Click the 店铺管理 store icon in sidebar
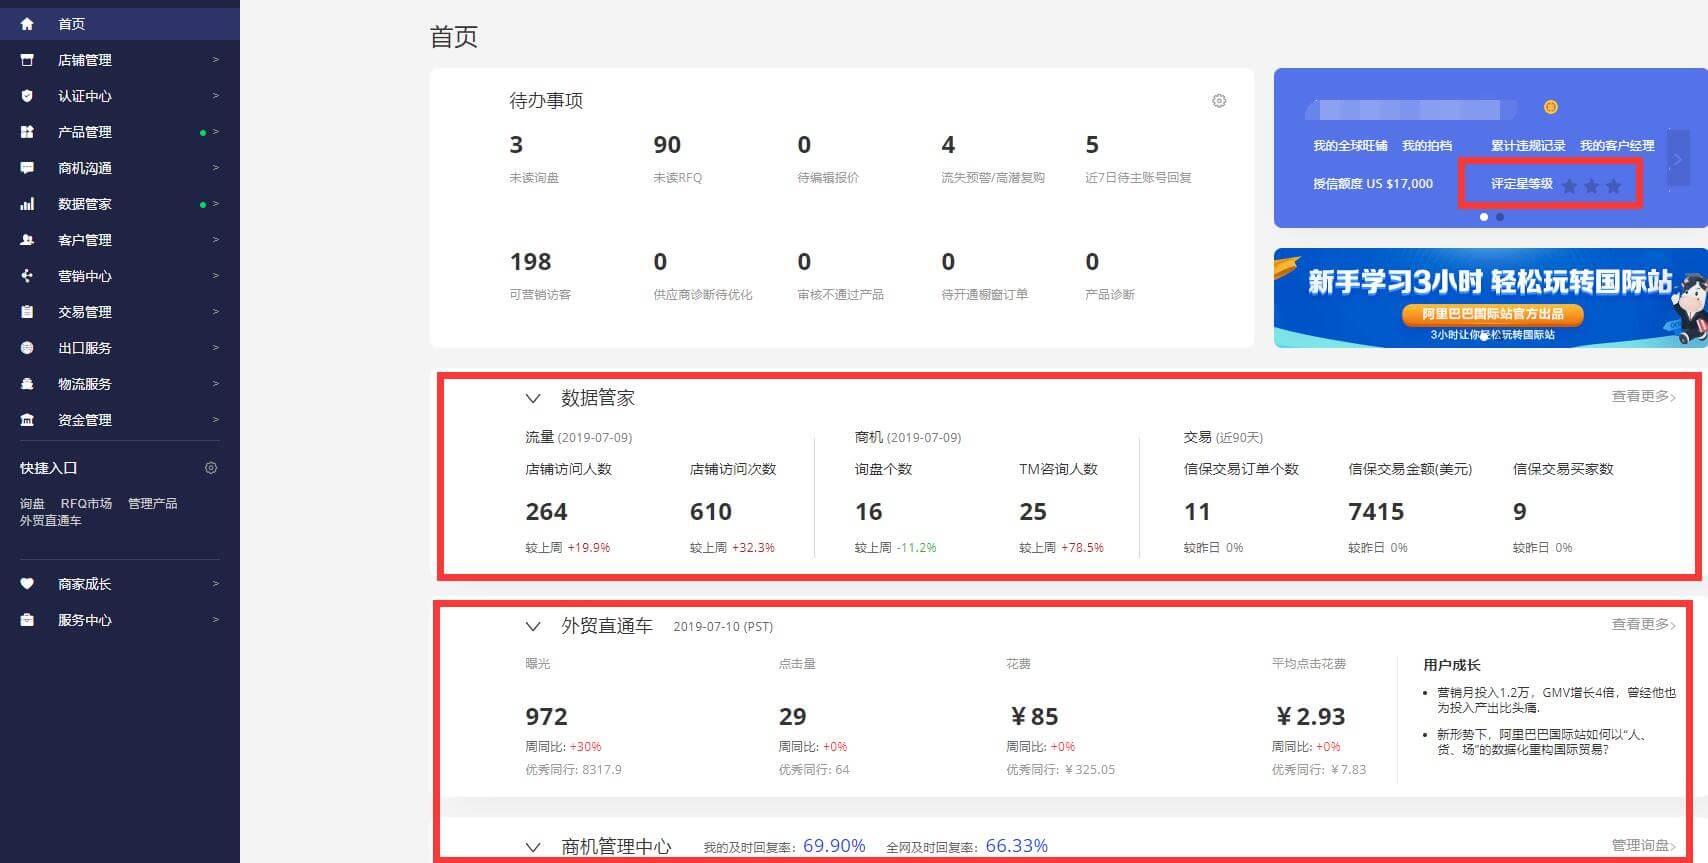The height and width of the screenshot is (863, 1708). (x=27, y=60)
